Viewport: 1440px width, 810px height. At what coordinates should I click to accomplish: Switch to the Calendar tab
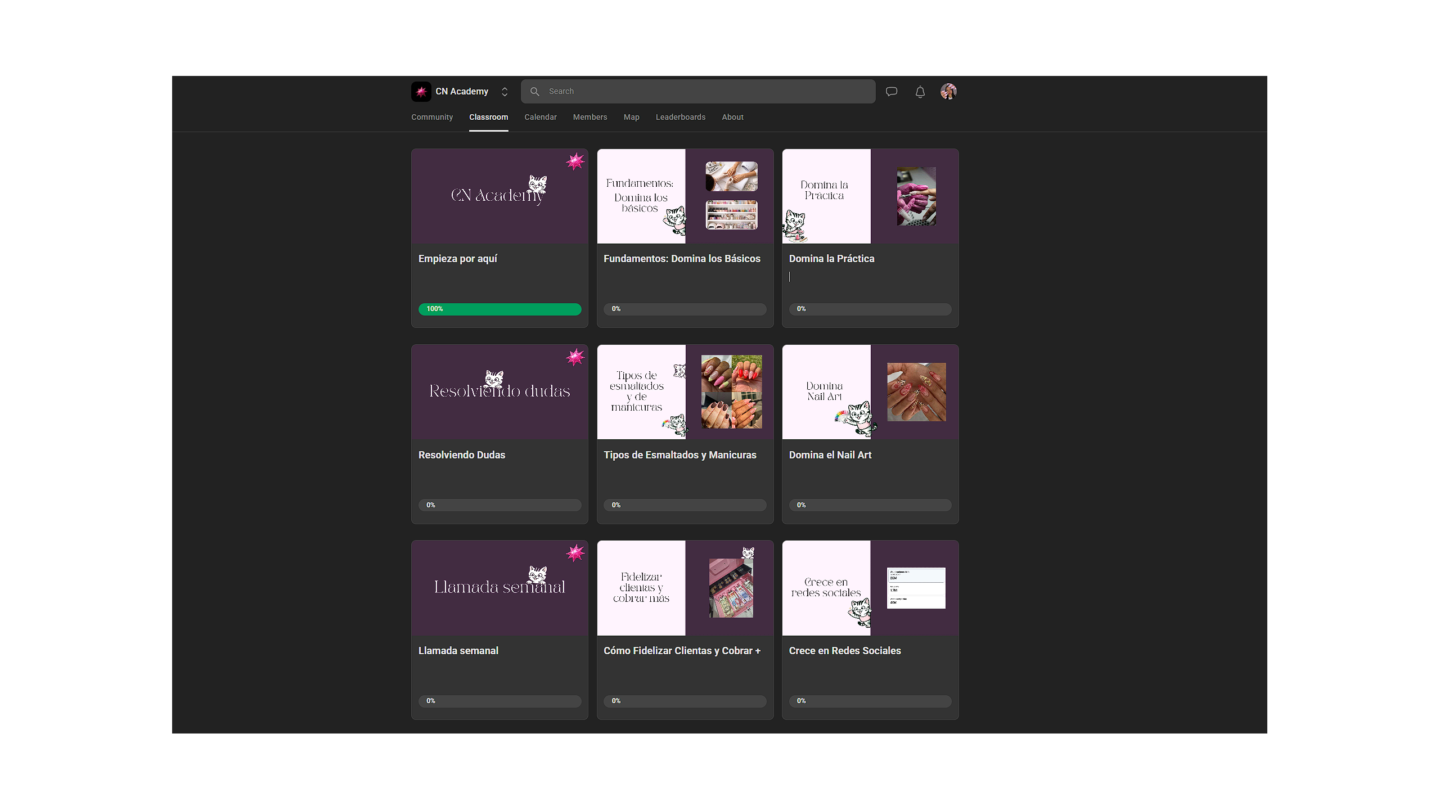click(540, 117)
